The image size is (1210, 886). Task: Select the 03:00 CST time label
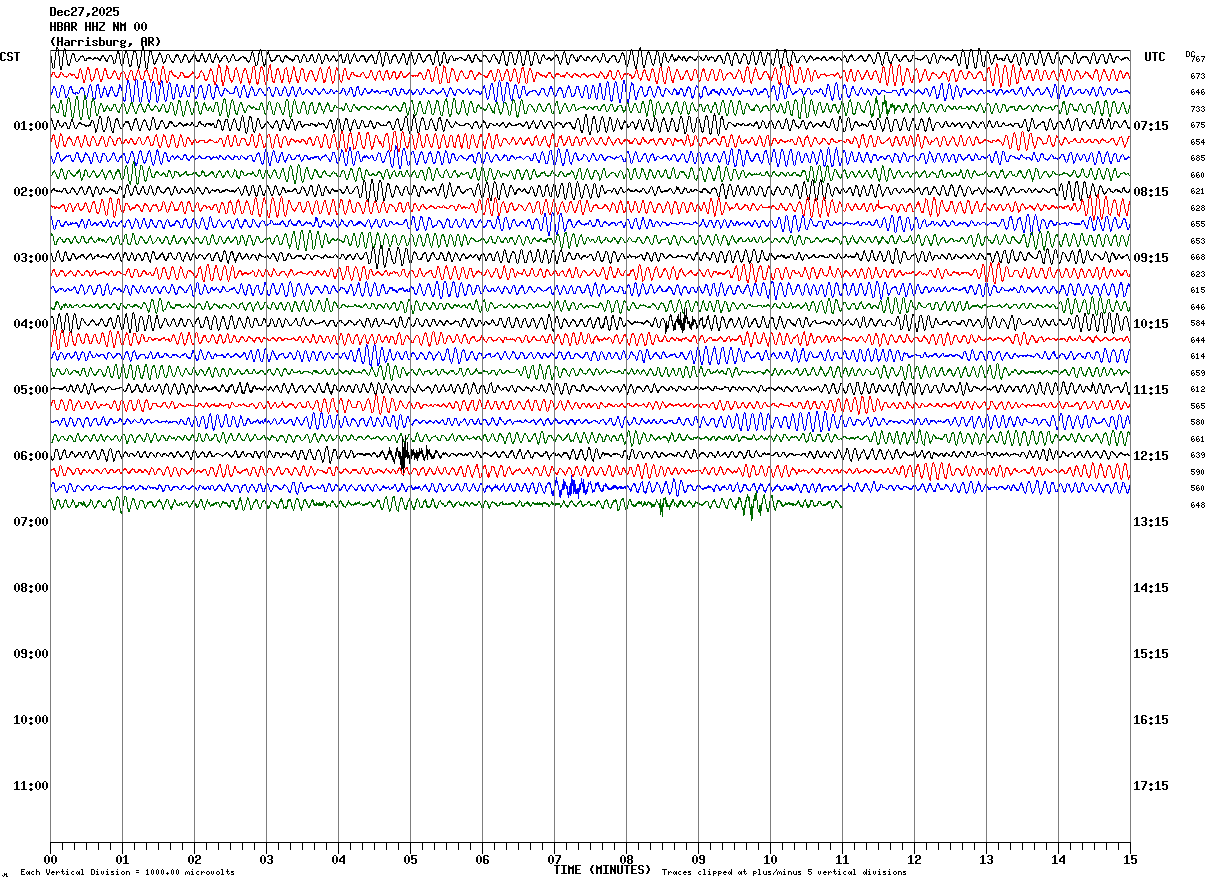point(31,258)
